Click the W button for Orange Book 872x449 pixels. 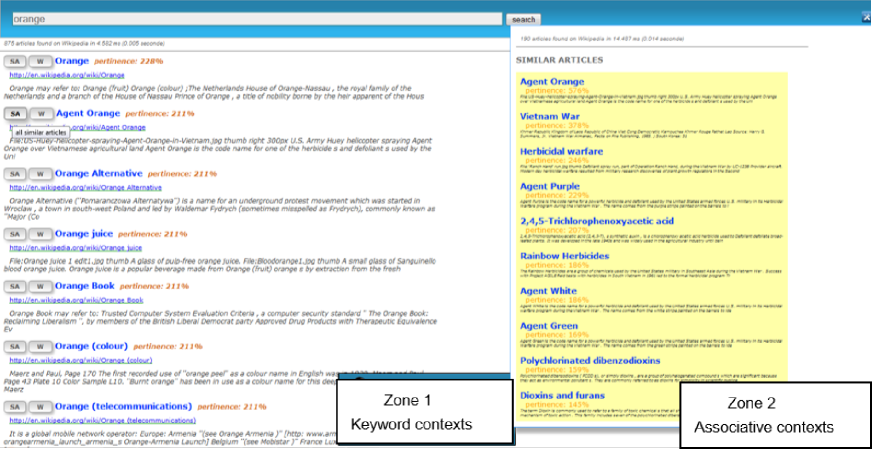pos(41,287)
